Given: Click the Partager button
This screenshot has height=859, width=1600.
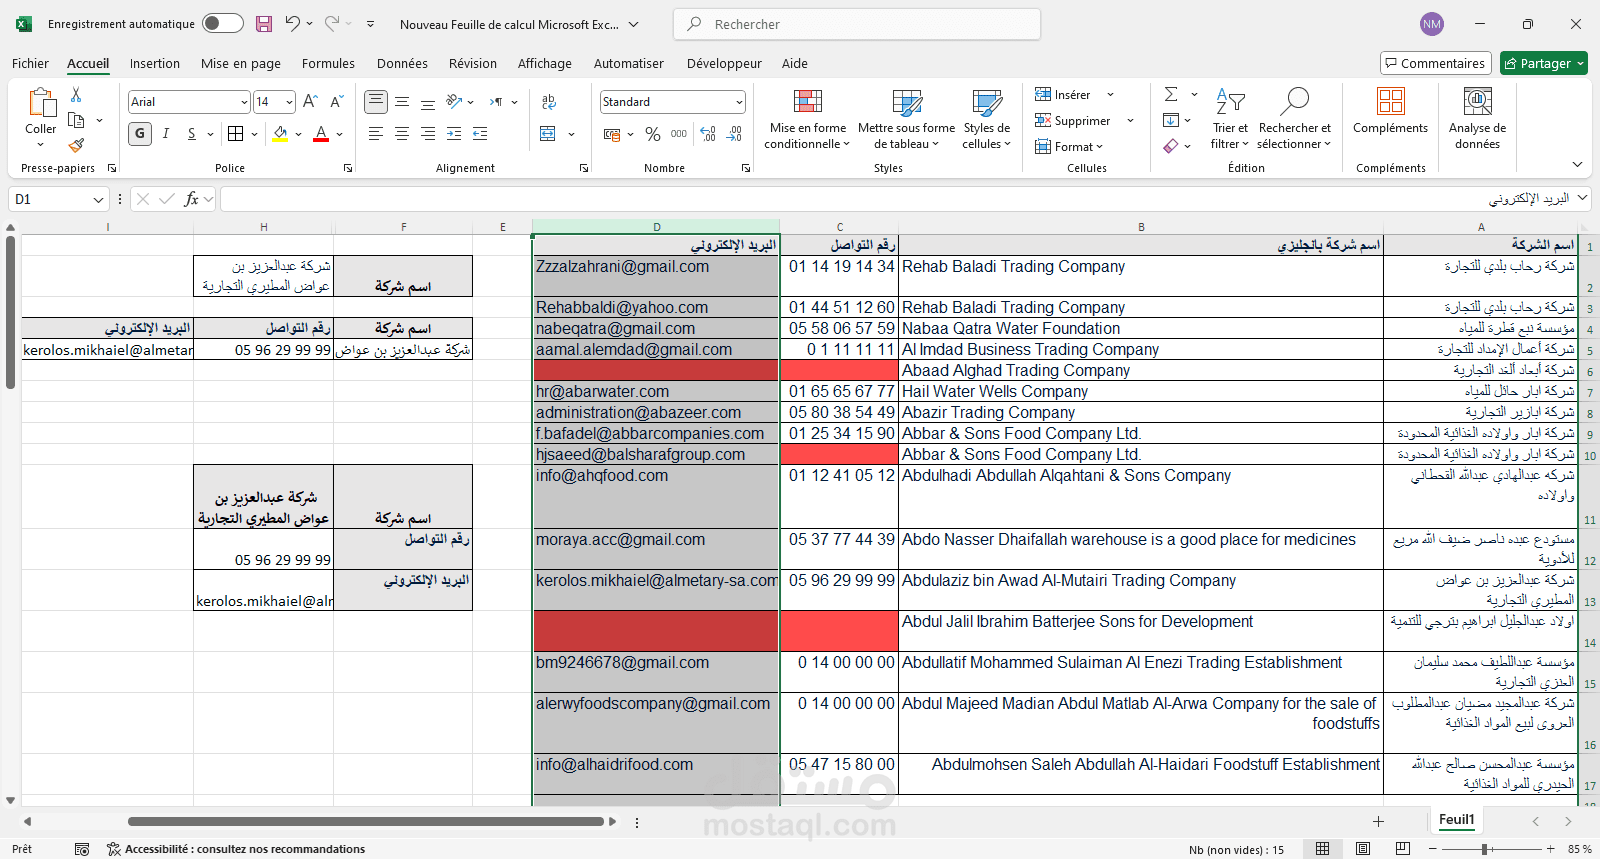Looking at the screenshot, I should pos(1544,63).
